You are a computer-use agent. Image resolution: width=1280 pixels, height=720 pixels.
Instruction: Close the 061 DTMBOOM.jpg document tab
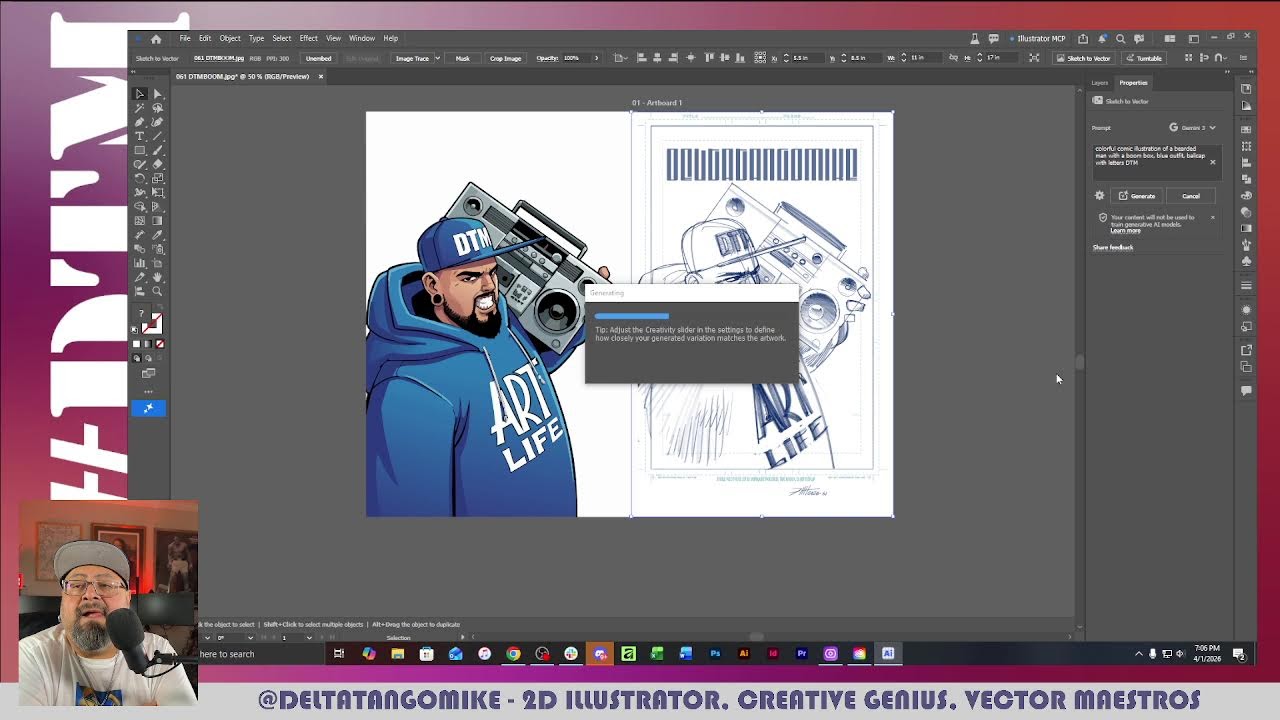tap(320, 76)
